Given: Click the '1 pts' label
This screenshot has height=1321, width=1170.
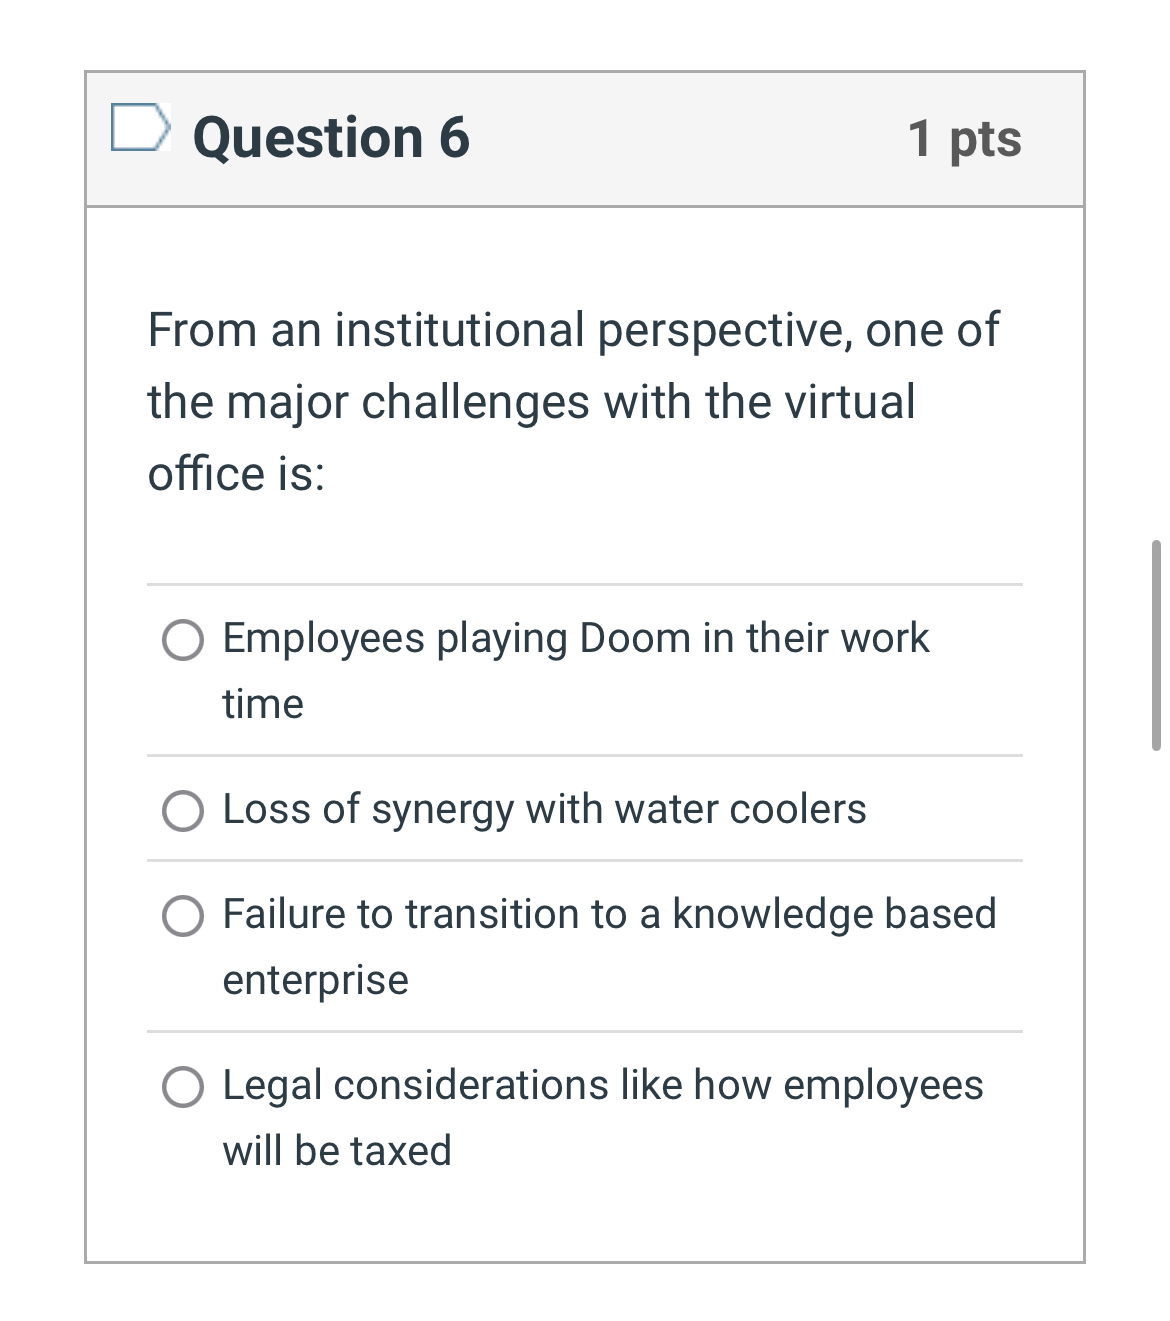Looking at the screenshot, I should (964, 139).
